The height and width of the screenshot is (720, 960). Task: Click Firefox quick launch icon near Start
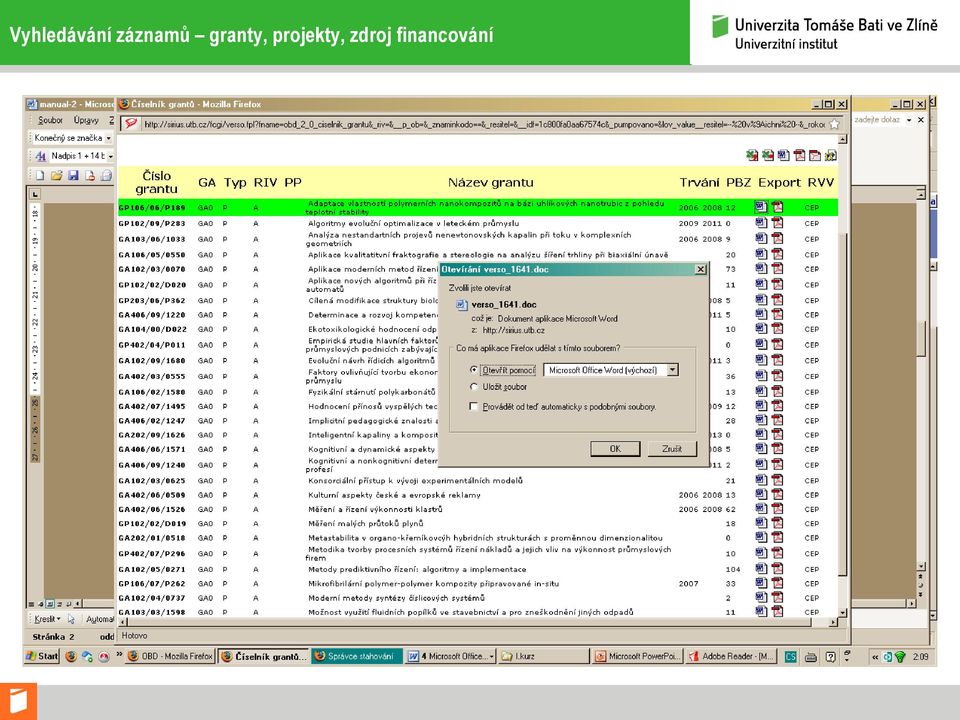[x=71, y=656]
